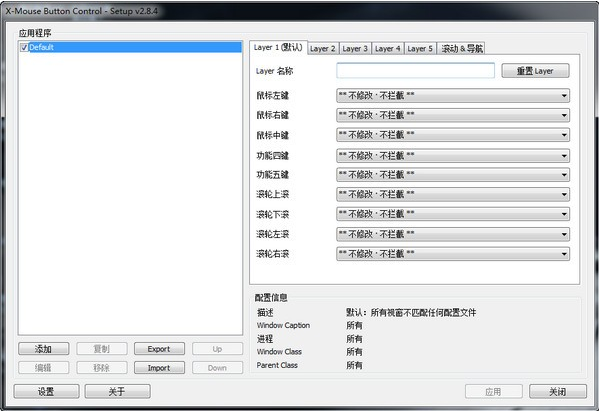
Task: Open the 滚轮下滚 action dropdown
Action: [x=453, y=214]
